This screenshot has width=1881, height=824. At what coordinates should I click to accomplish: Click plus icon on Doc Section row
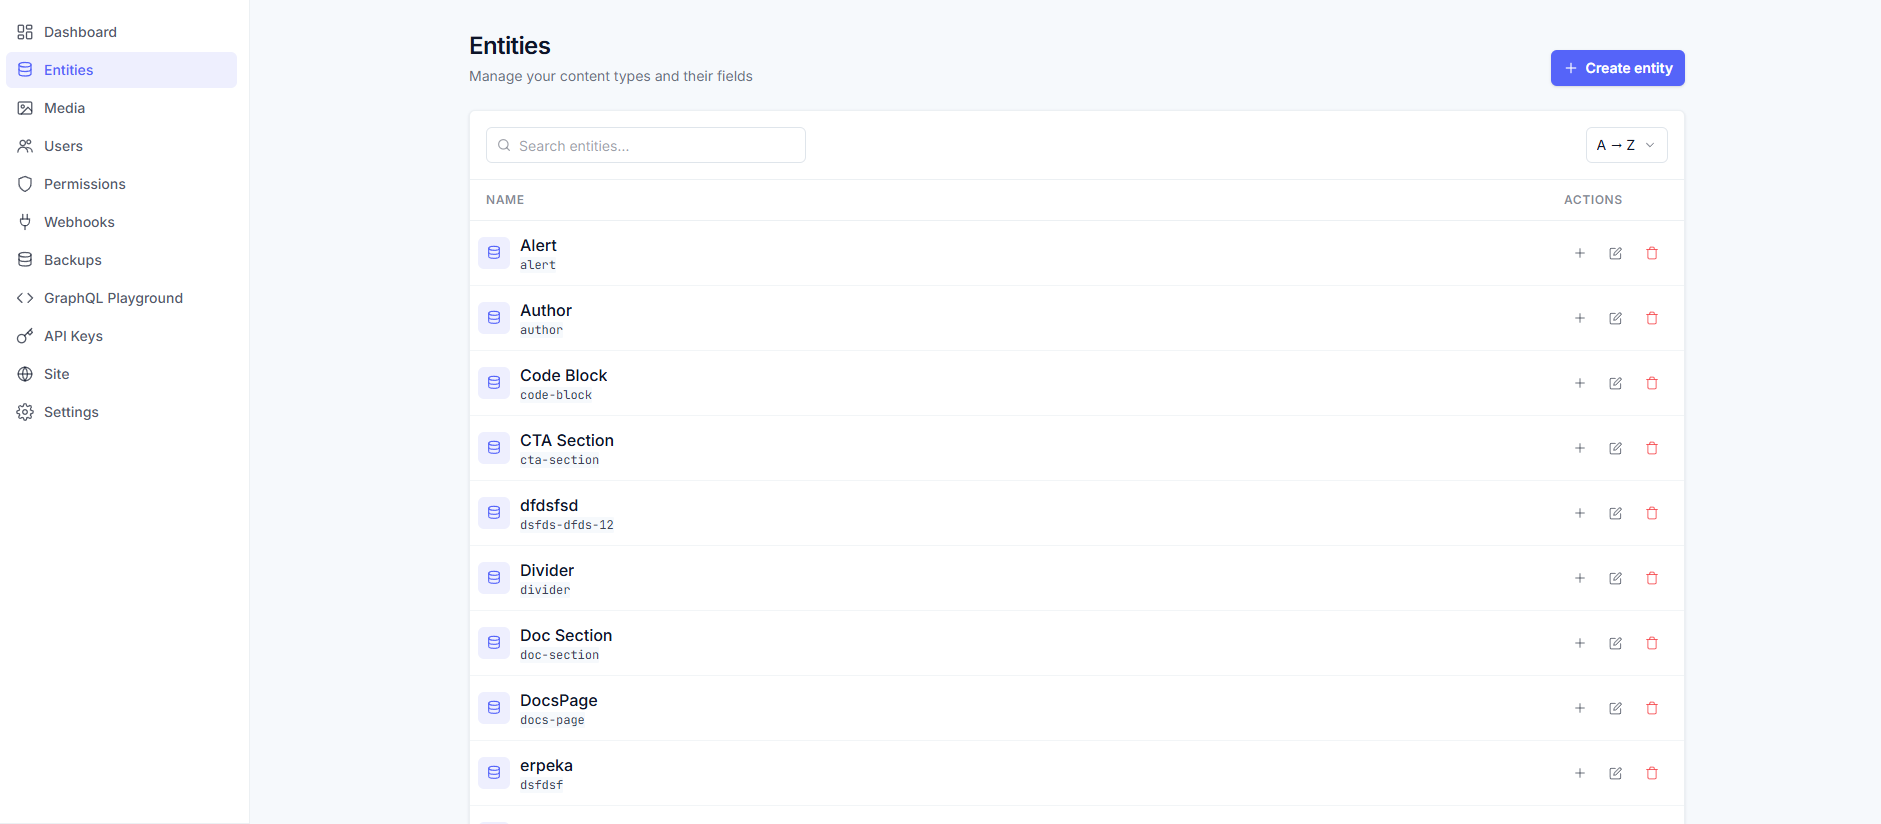click(x=1580, y=643)
